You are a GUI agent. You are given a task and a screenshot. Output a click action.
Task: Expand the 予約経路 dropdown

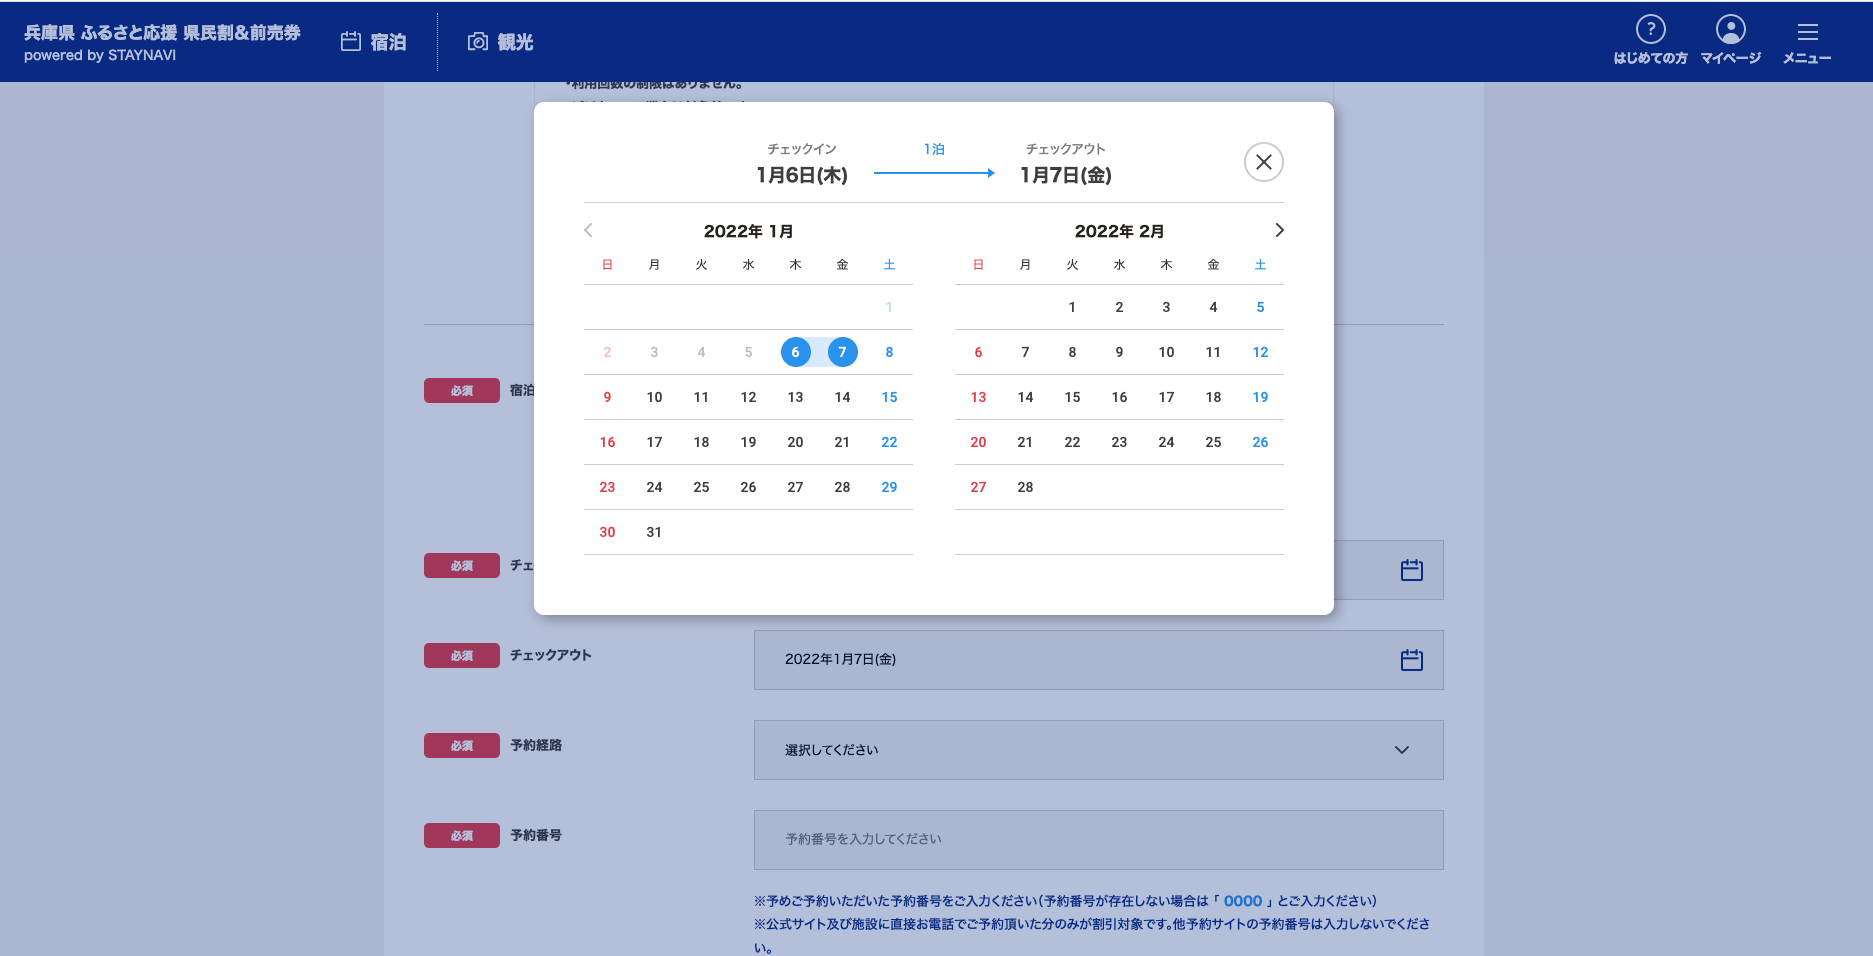tap(1098, 750)
